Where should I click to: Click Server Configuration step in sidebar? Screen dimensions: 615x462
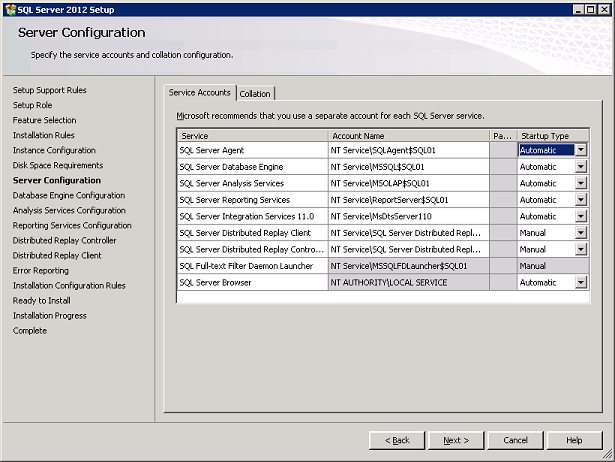click(x=57, y=180)
